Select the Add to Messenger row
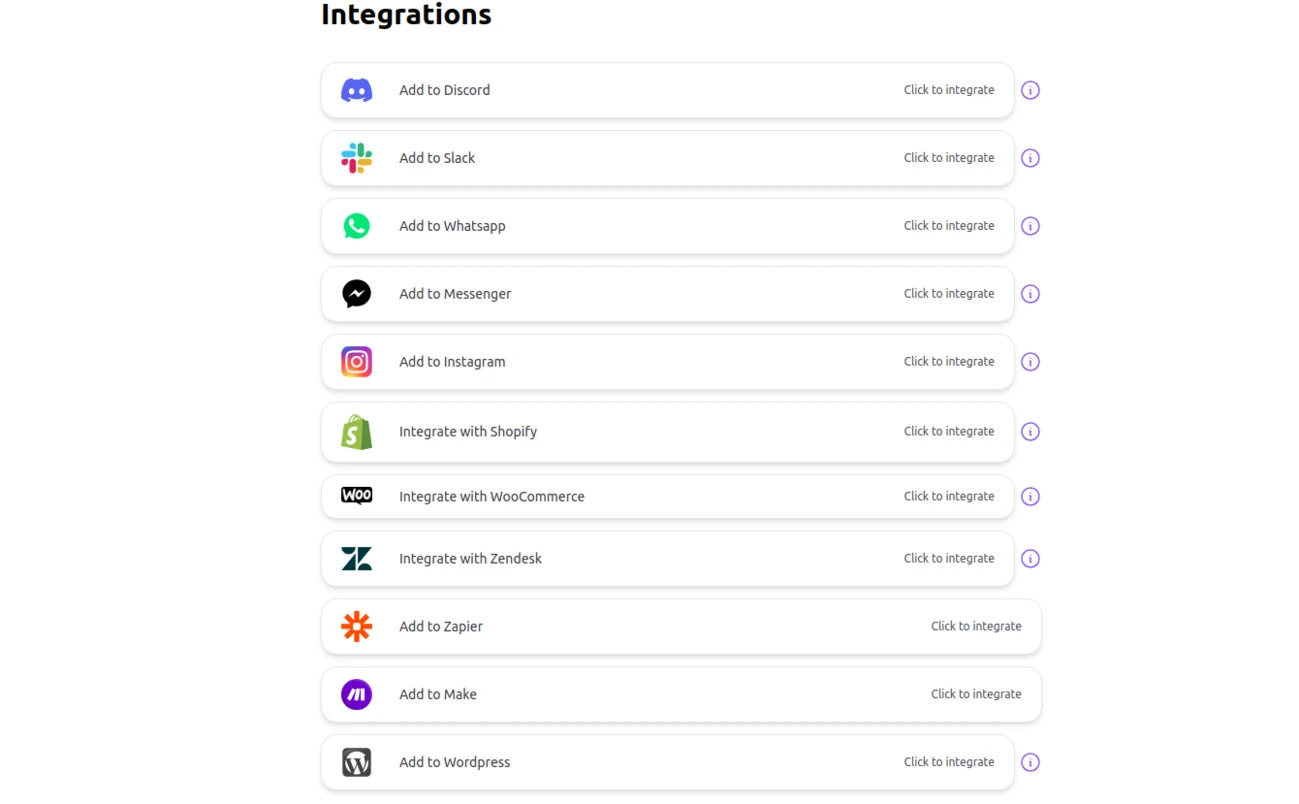The height and width of the screenshot is (804, 1299). tap(667, 293)
